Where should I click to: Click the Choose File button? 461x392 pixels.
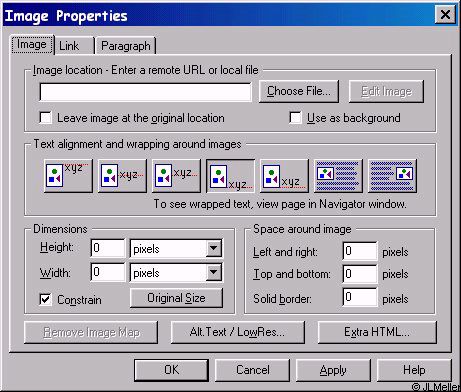[x=299, y=91]
